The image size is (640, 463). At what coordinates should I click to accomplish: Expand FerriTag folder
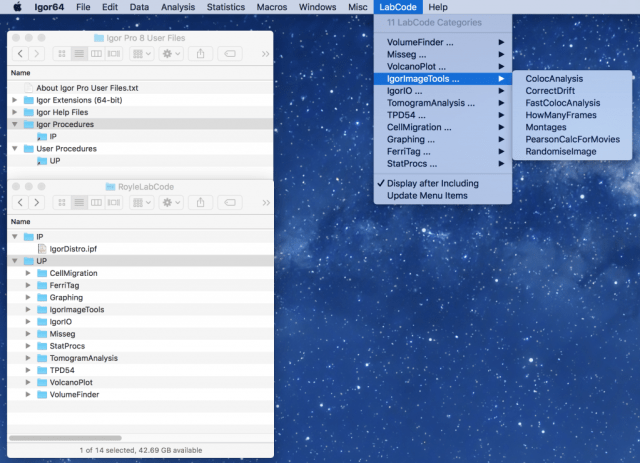(x=28, y=285)
